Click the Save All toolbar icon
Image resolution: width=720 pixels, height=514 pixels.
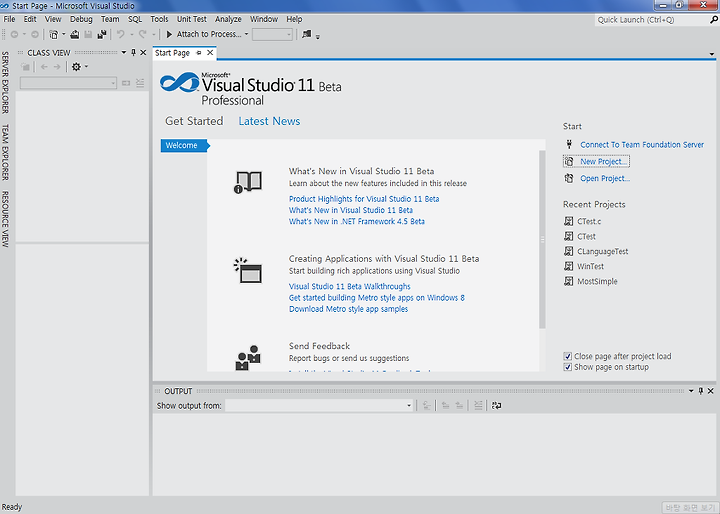click(102, 34)
